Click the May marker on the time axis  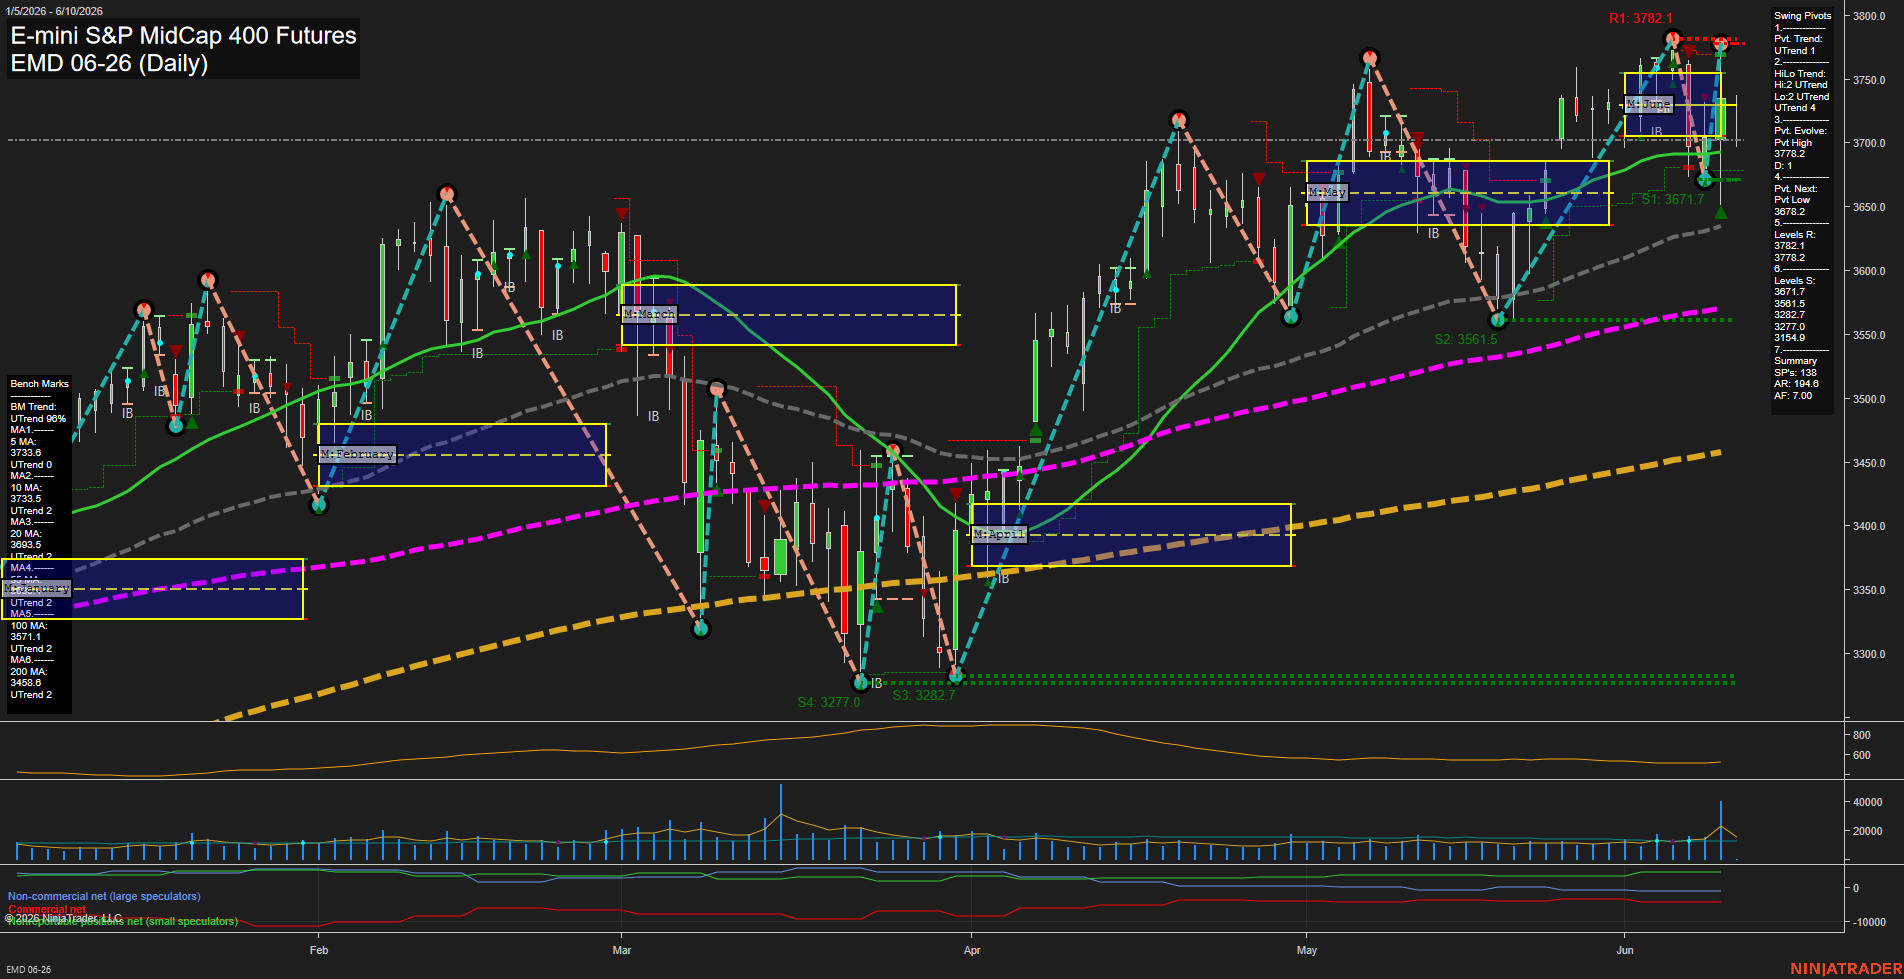1307,950
